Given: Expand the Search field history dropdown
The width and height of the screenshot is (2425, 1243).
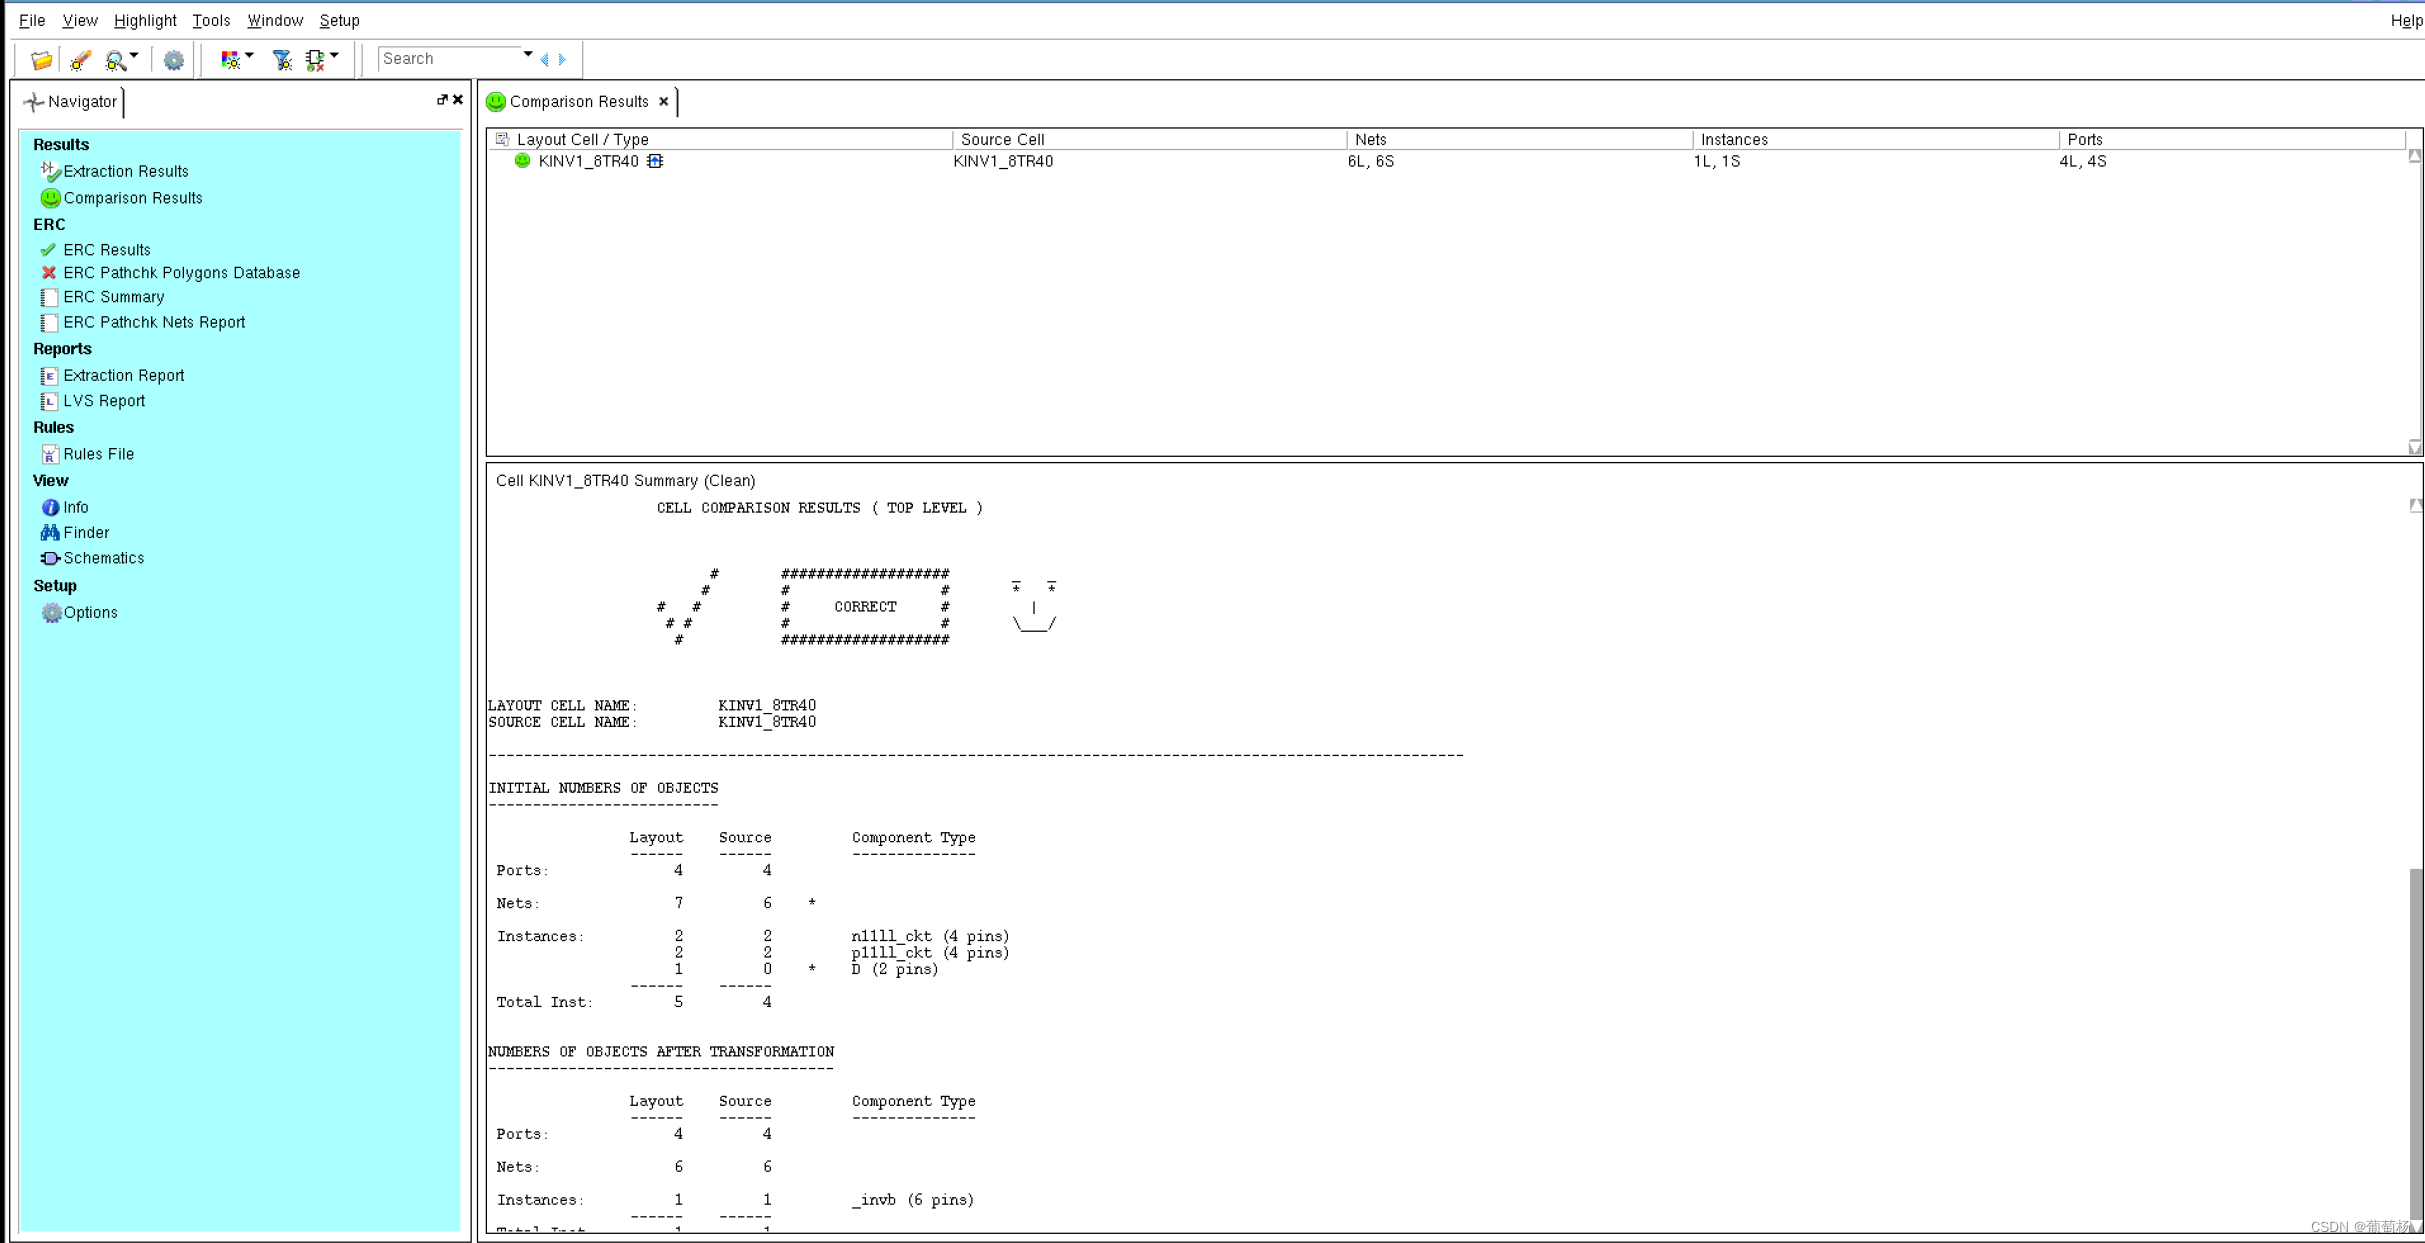Looking at the screenshot, I should pyautogui.click(x=528, y=55).
